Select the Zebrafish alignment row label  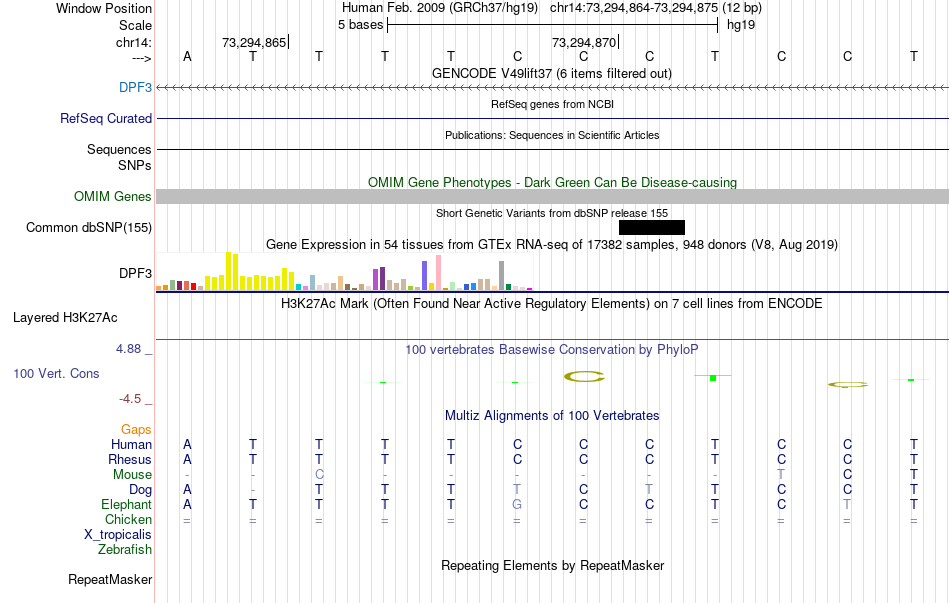[125, 550]
